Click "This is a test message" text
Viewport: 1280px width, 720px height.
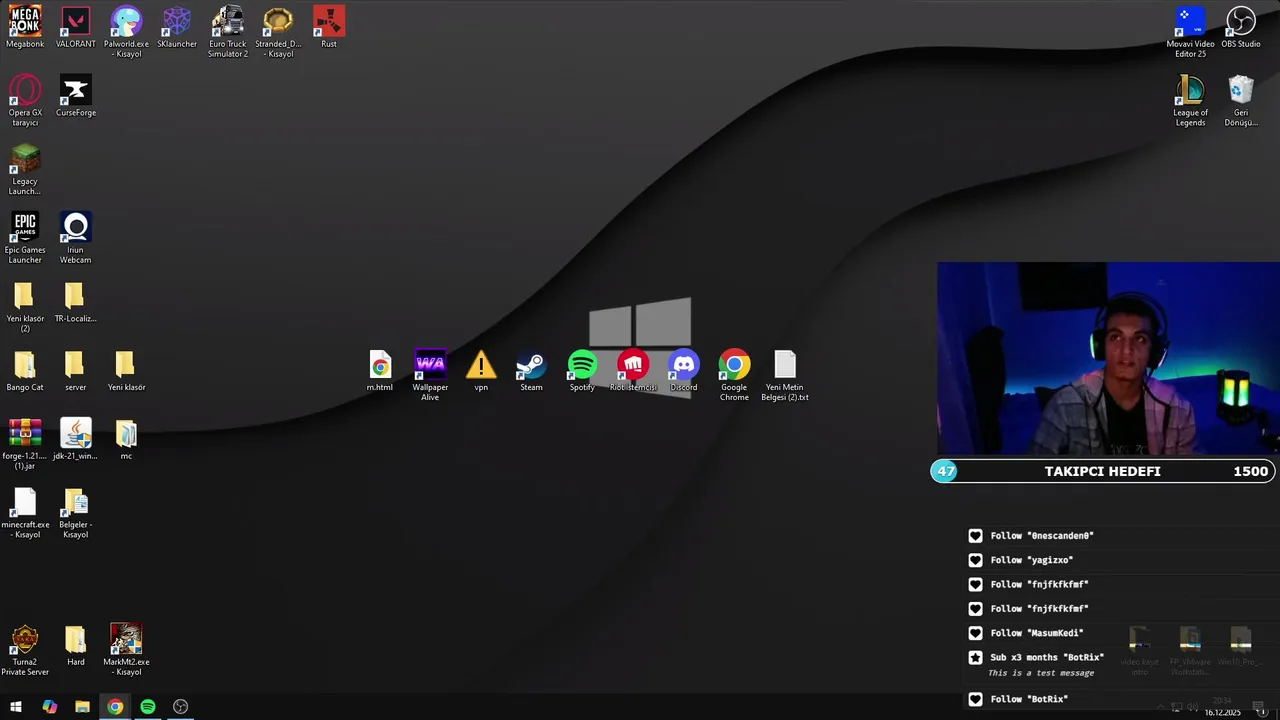click(x=1041, y=673)
